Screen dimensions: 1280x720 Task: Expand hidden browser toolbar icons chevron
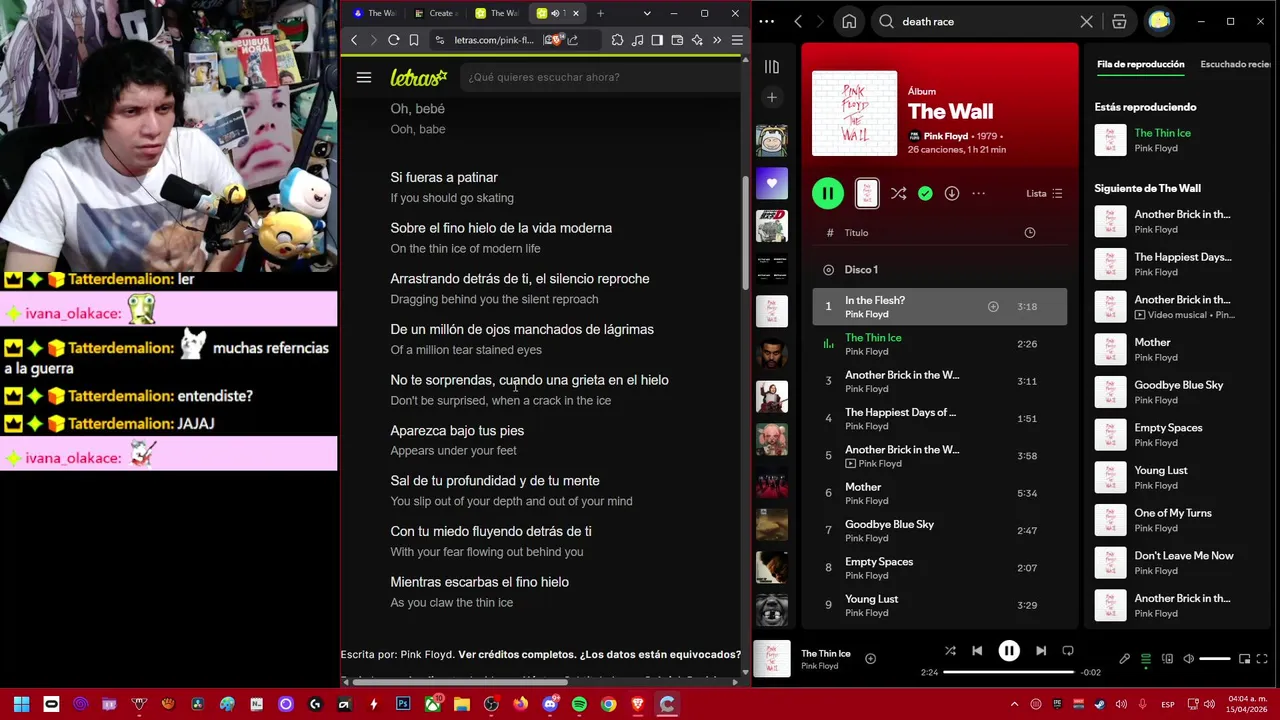click(x=717, y=40)
